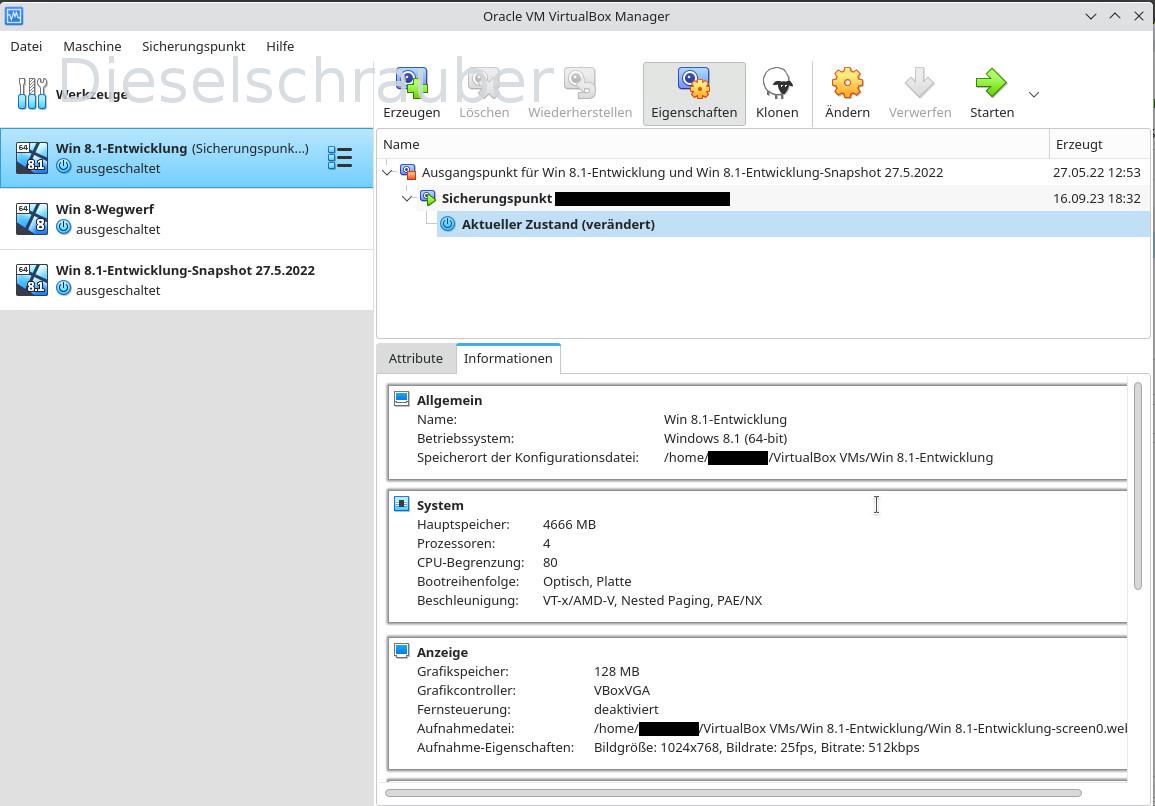Sort by the Name column header
Viewport: 1155px width, 806px height.
click(712, 144)
